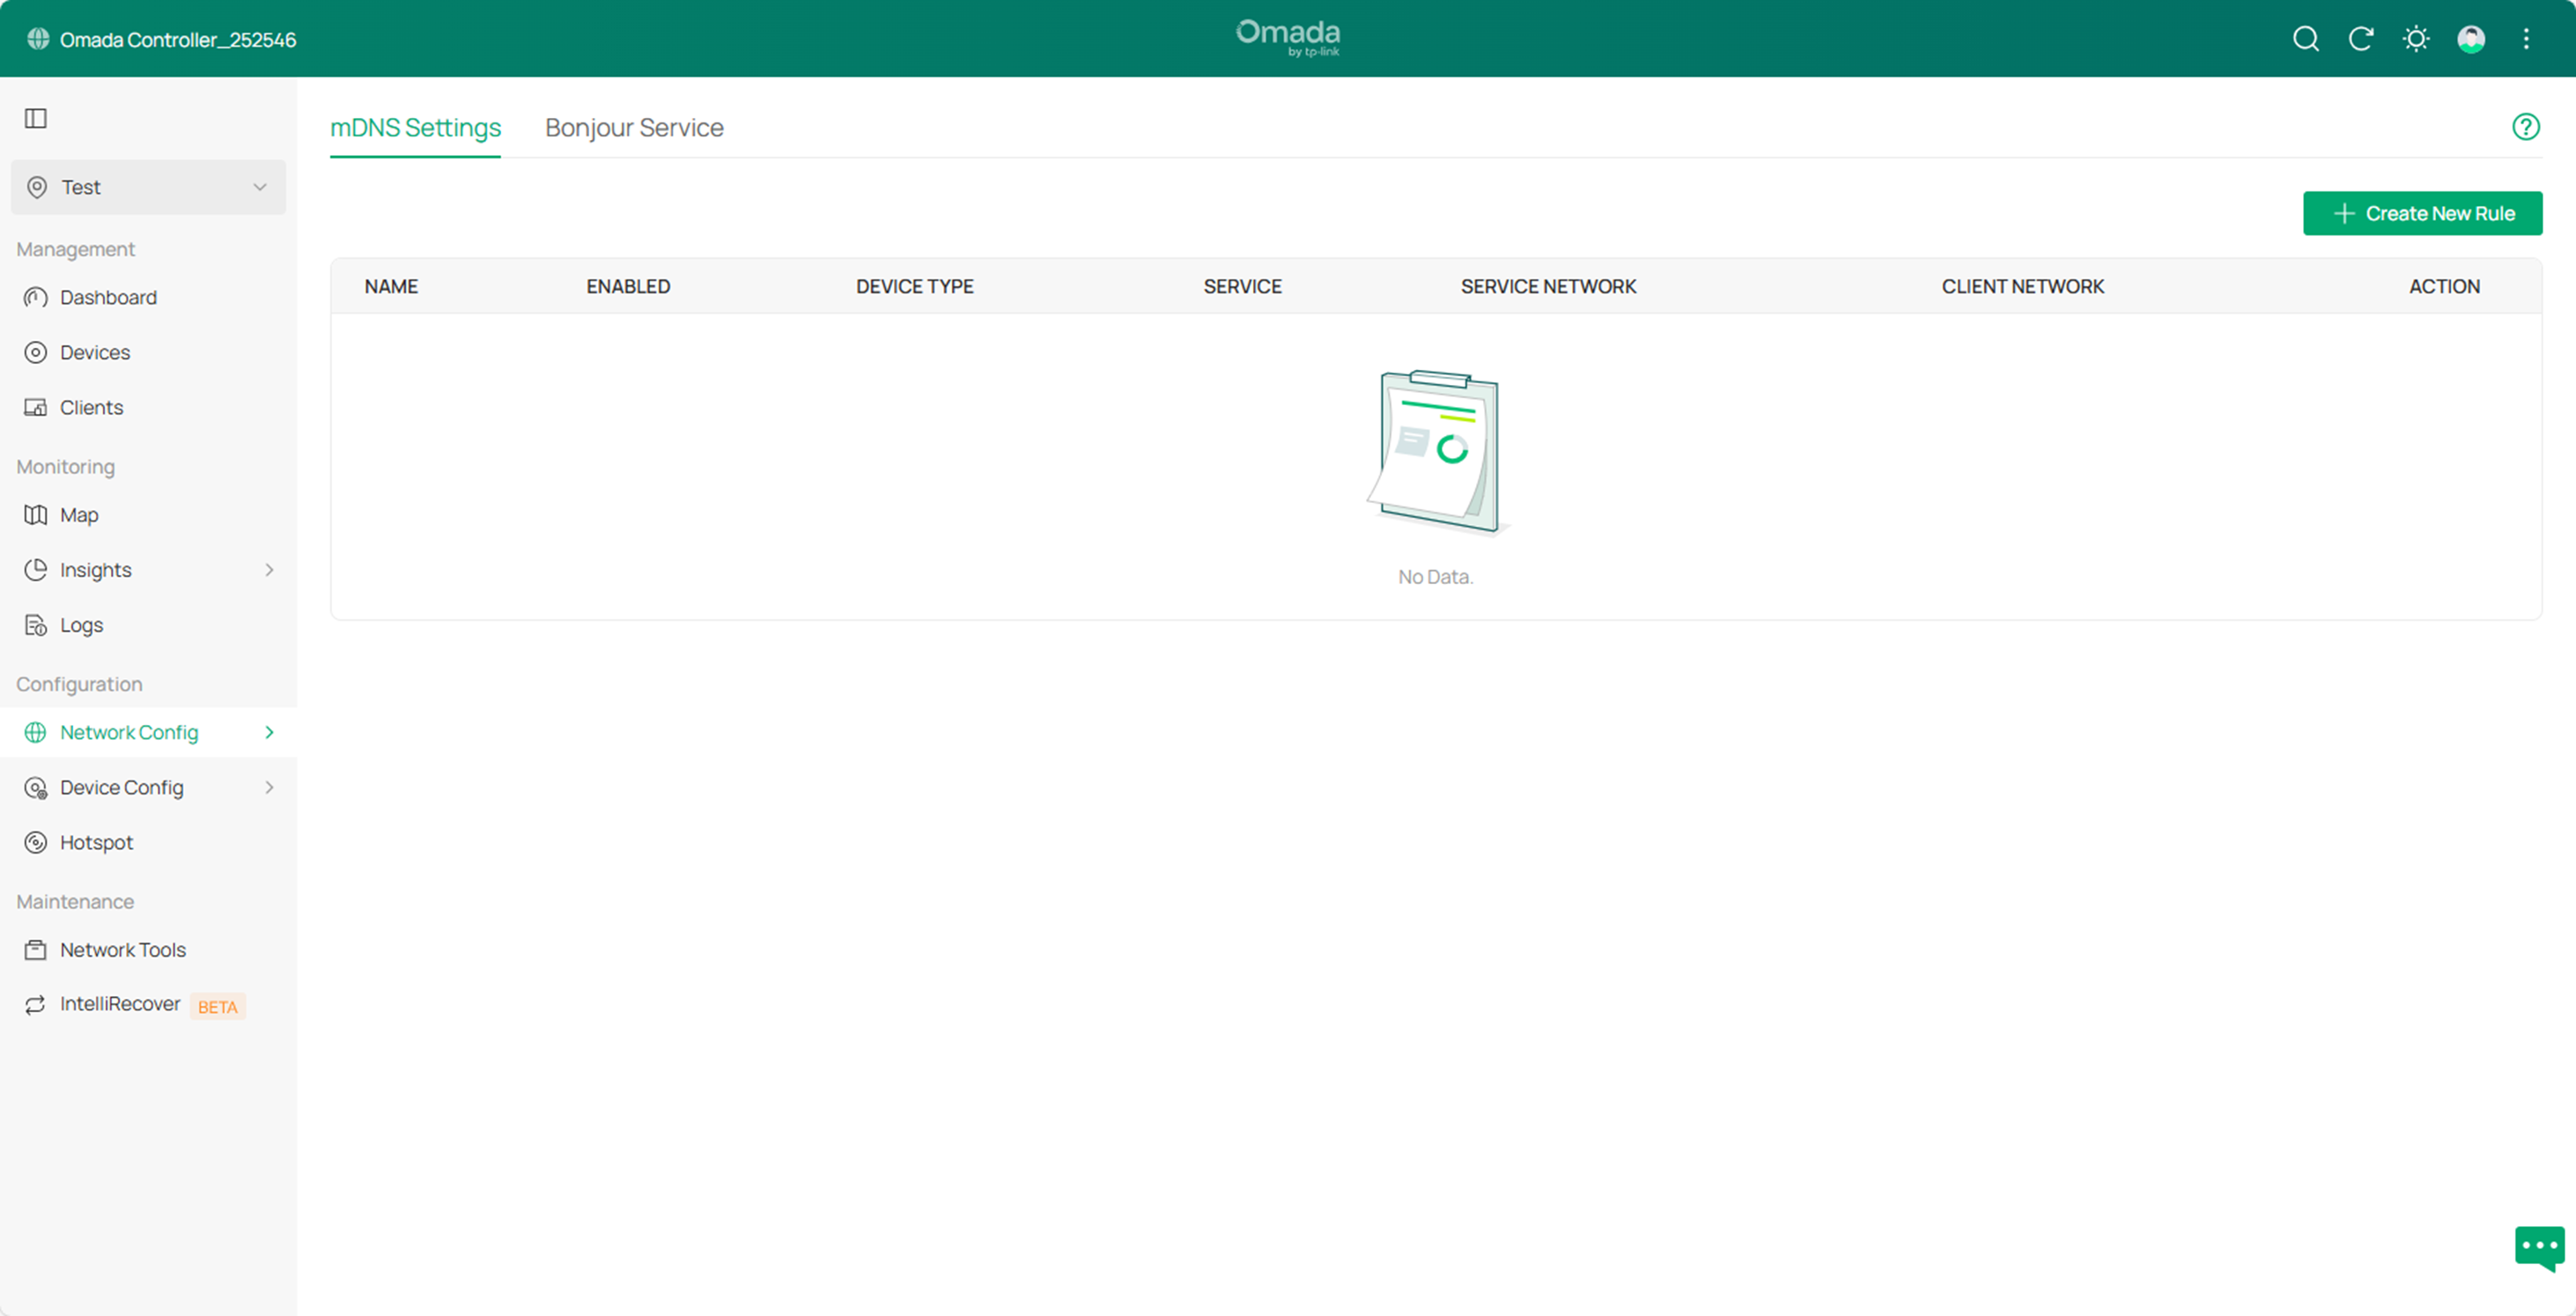This screenshot has width=2576, height=1316.
Task: Open the Map view
Action: pos(78,514)
